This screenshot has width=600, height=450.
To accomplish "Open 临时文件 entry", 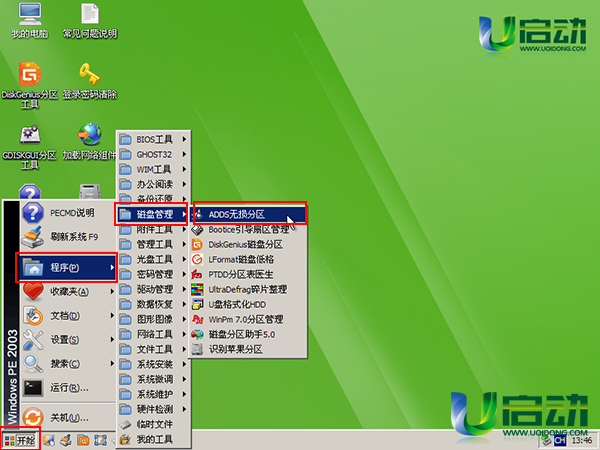I will click(x=153, y=424).
